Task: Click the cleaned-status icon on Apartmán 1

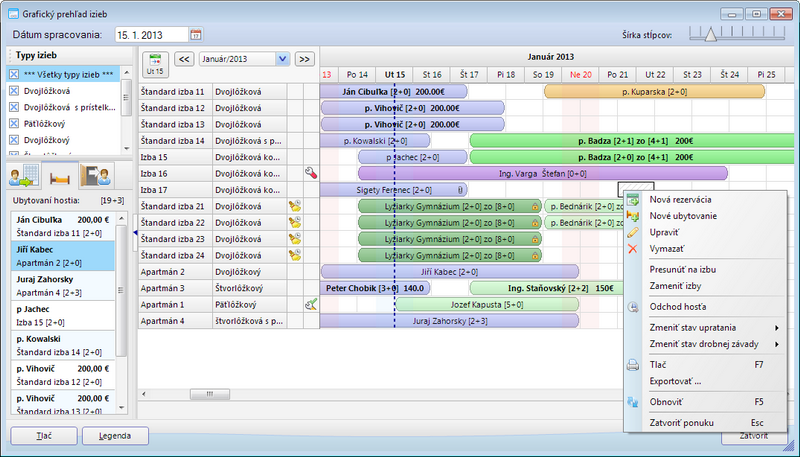Action: tap(311, 304)
